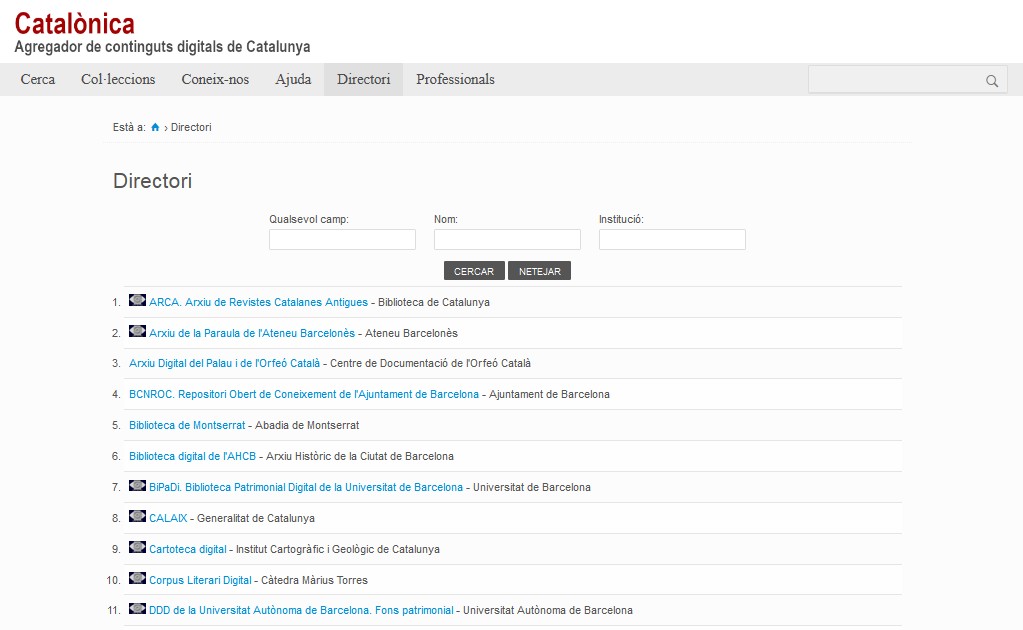Click the CERCAR button
The image size is (1023, 630).
(x=474, y=271)
